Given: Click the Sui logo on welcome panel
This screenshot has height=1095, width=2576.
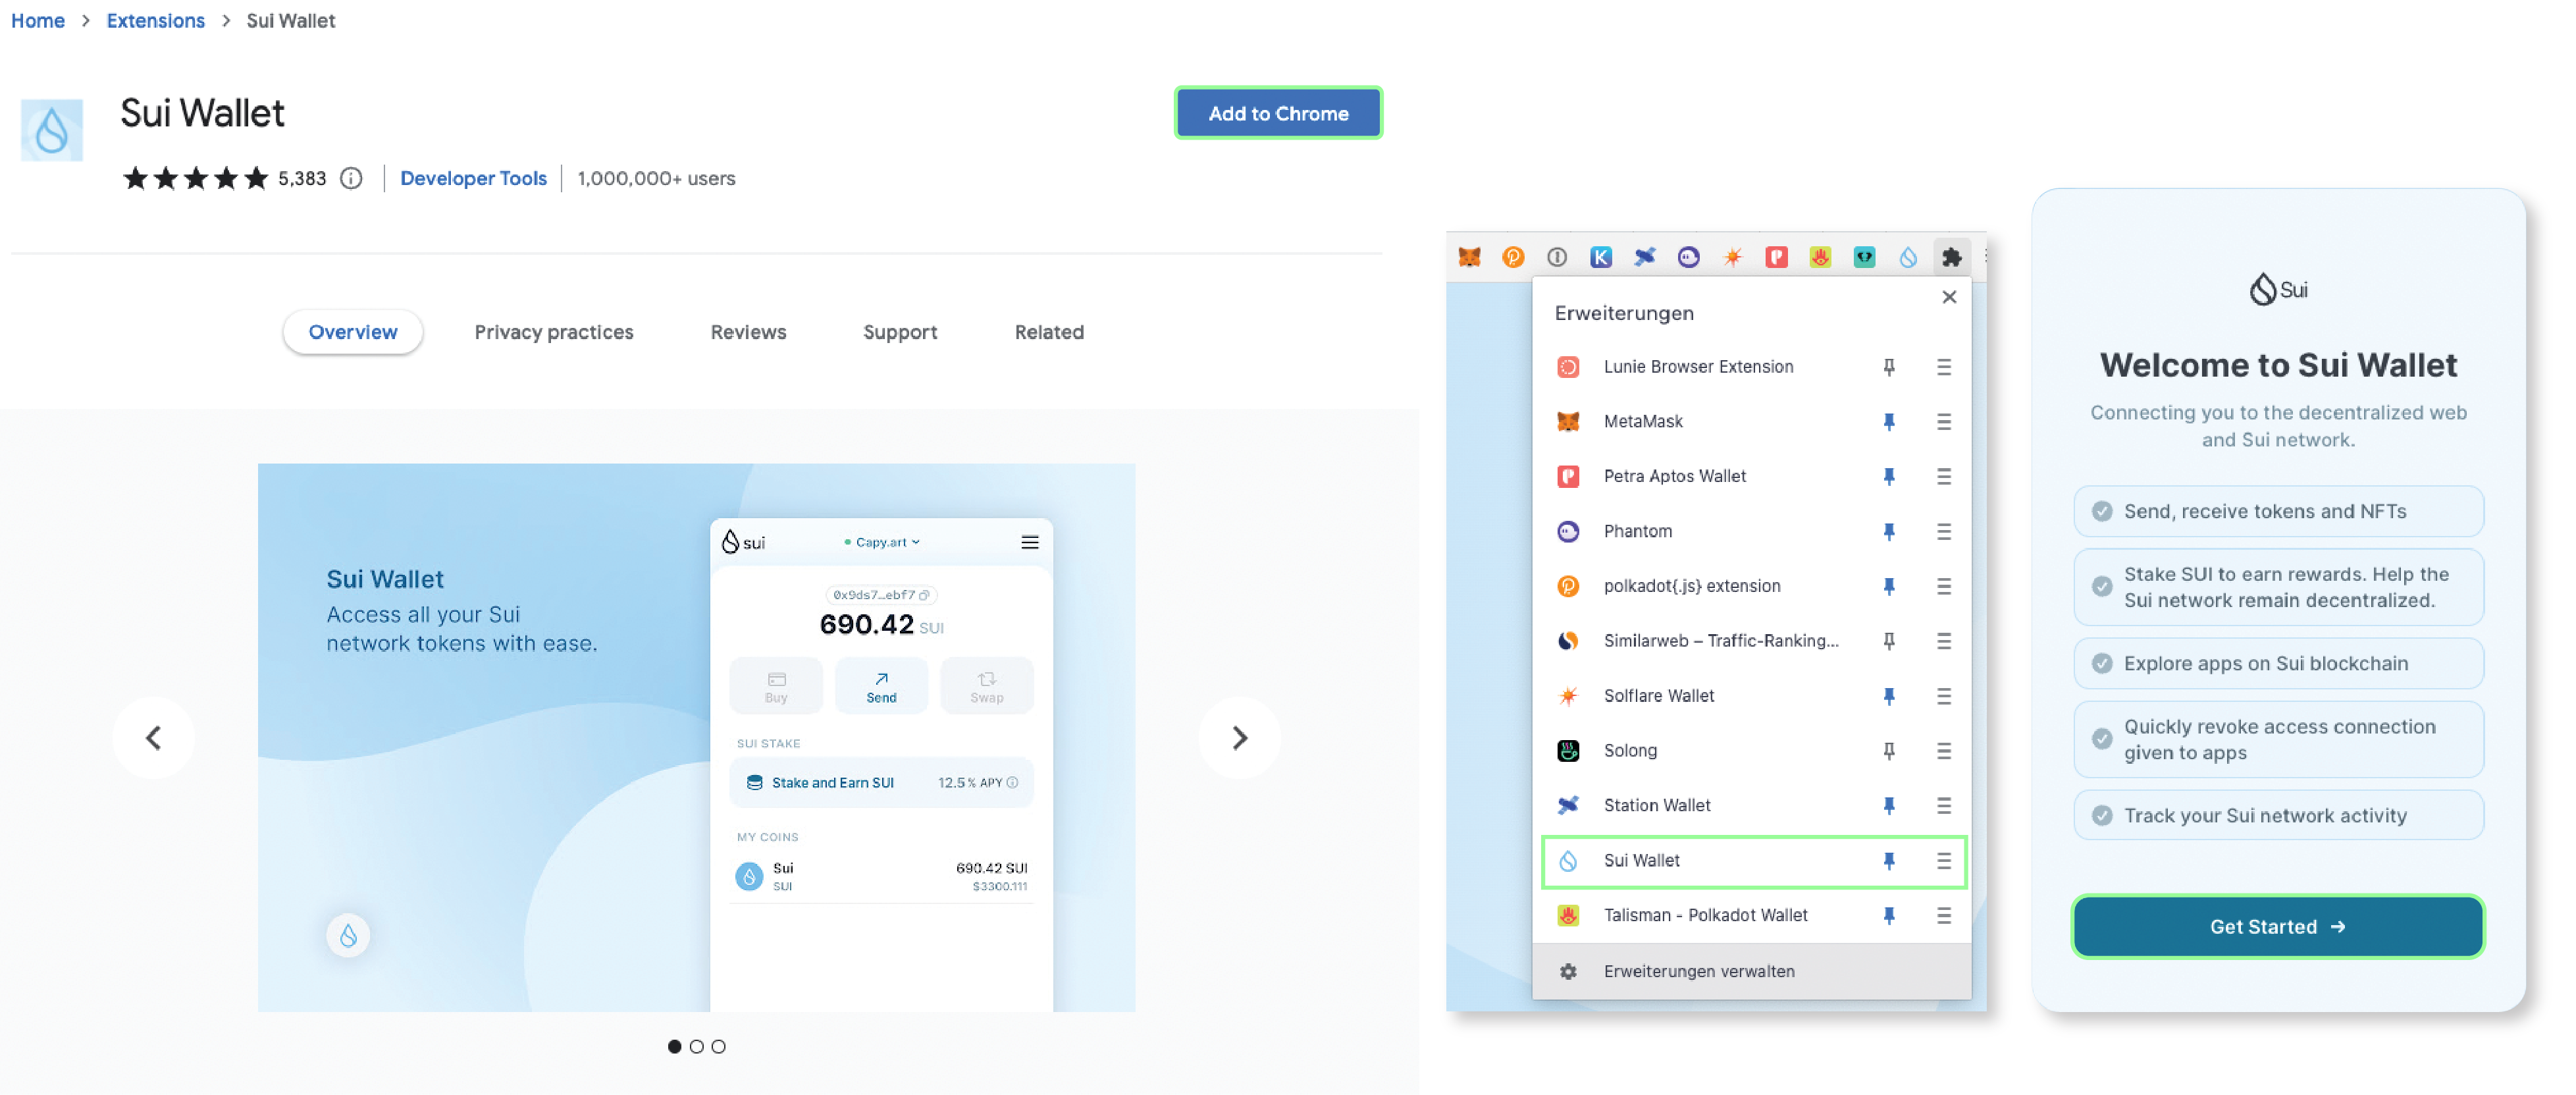Looking at the screenshot, I should pyautogui.click(x=2278, y=290).
